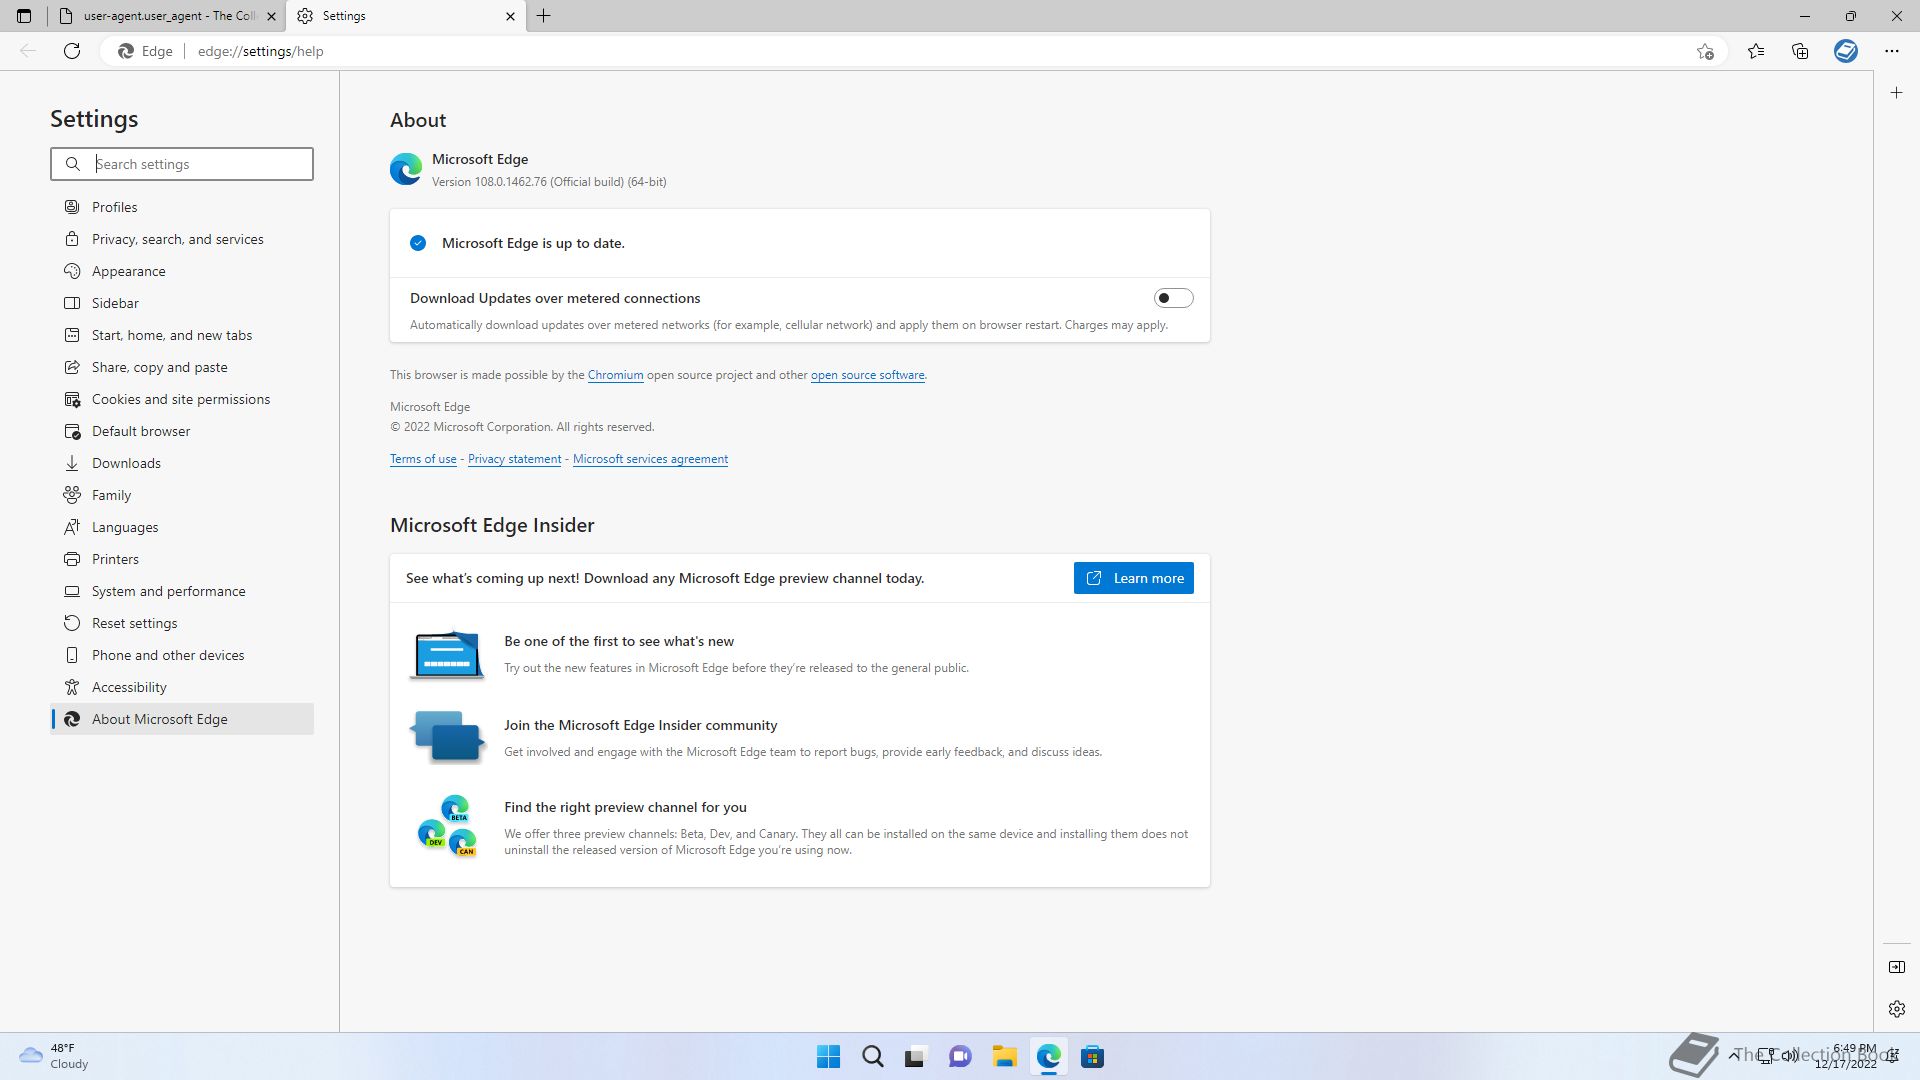Open the Collections icon
Screen dimensions: 1920x1080
[1800, 51]
